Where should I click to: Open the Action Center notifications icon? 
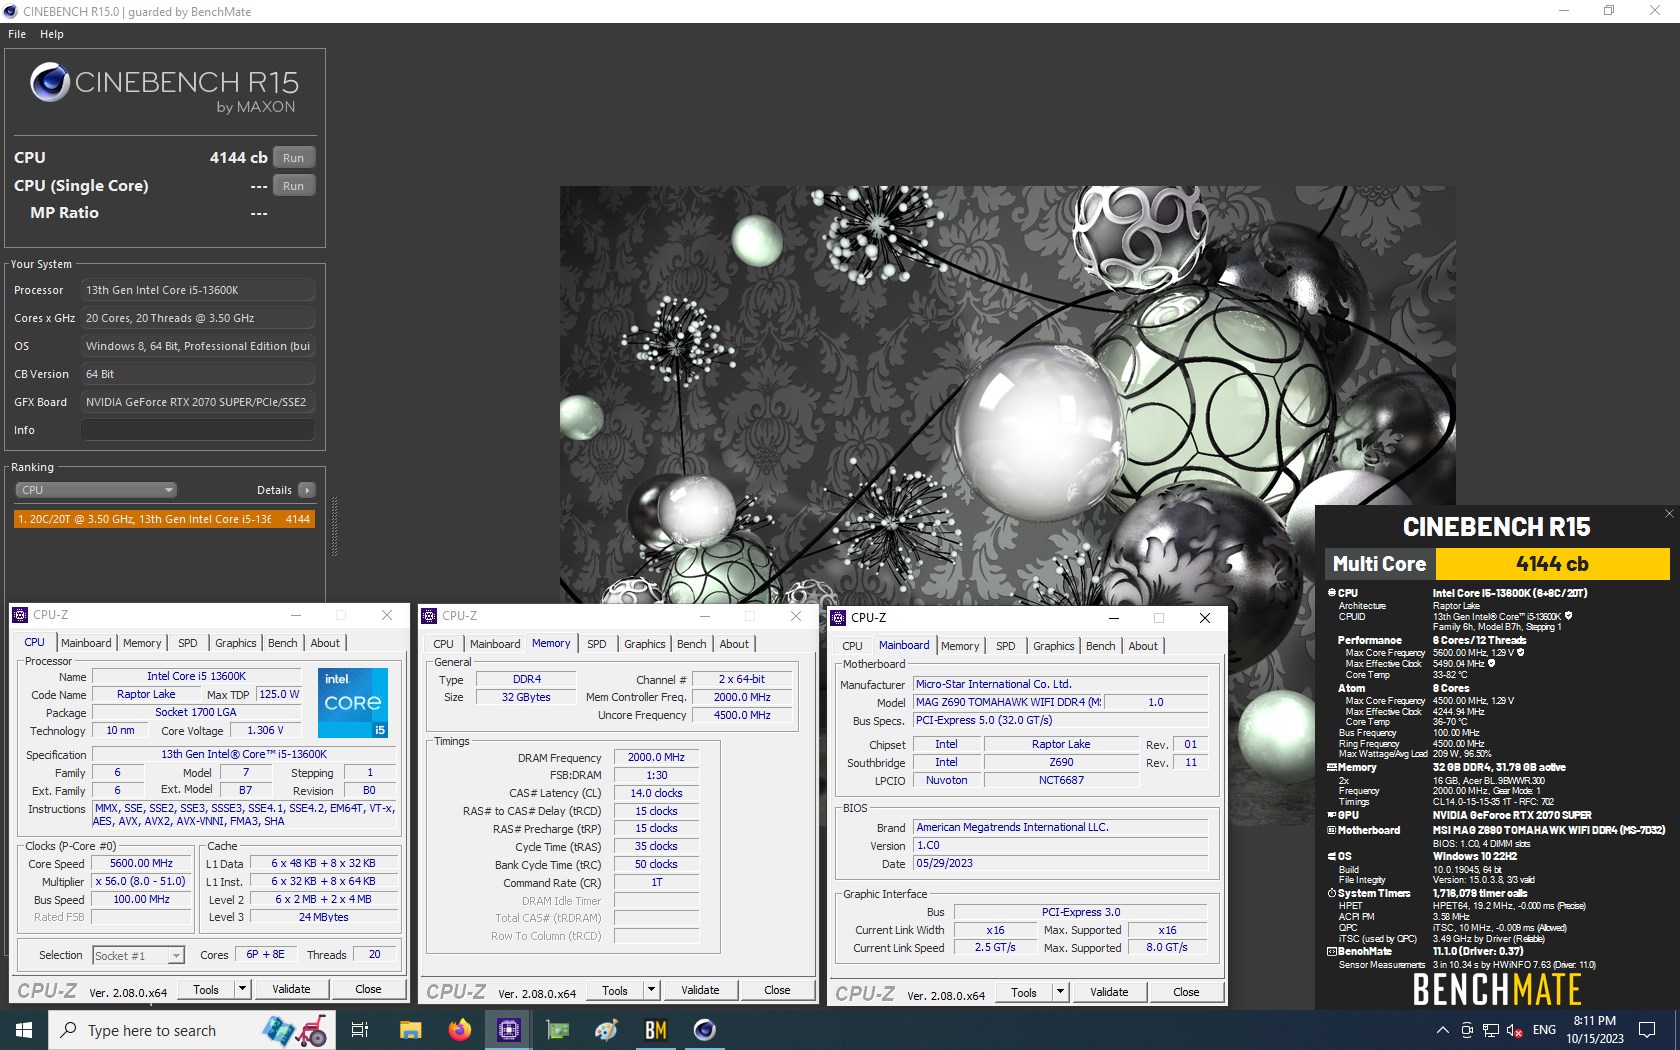pyautogui.click(x=1647, y=1030)
